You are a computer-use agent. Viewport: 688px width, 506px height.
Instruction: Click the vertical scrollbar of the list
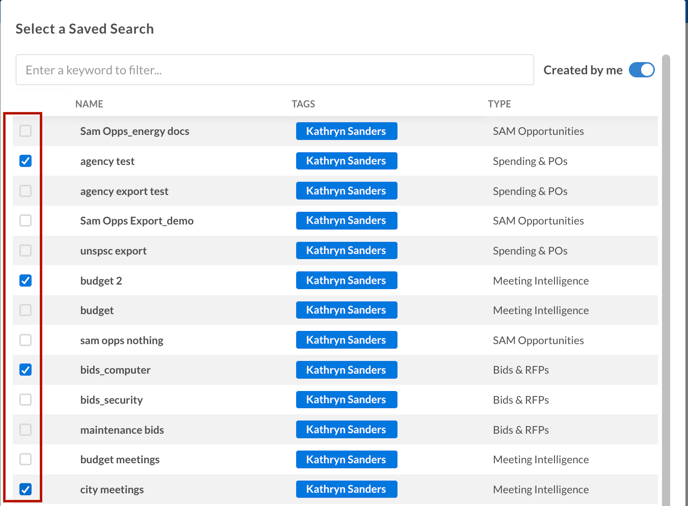click(666, 280)
